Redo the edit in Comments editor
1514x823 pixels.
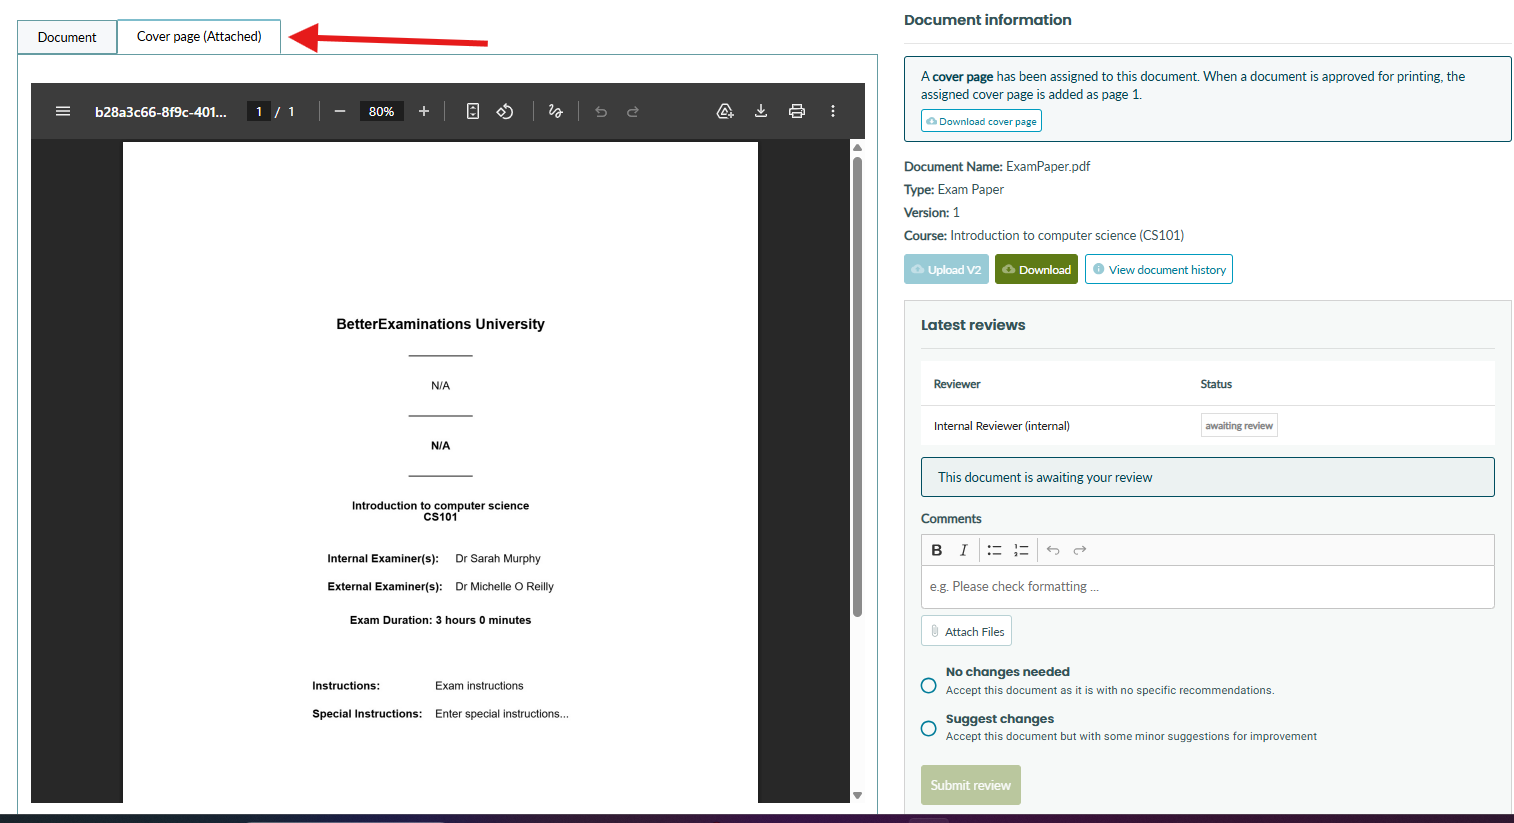(1080, 550)
